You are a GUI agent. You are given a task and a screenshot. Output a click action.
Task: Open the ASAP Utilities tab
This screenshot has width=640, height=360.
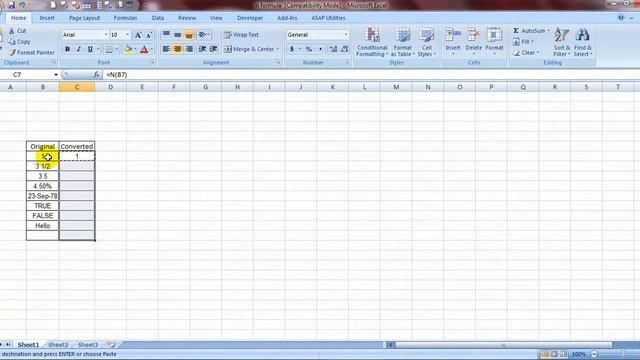tap(328, 18)
